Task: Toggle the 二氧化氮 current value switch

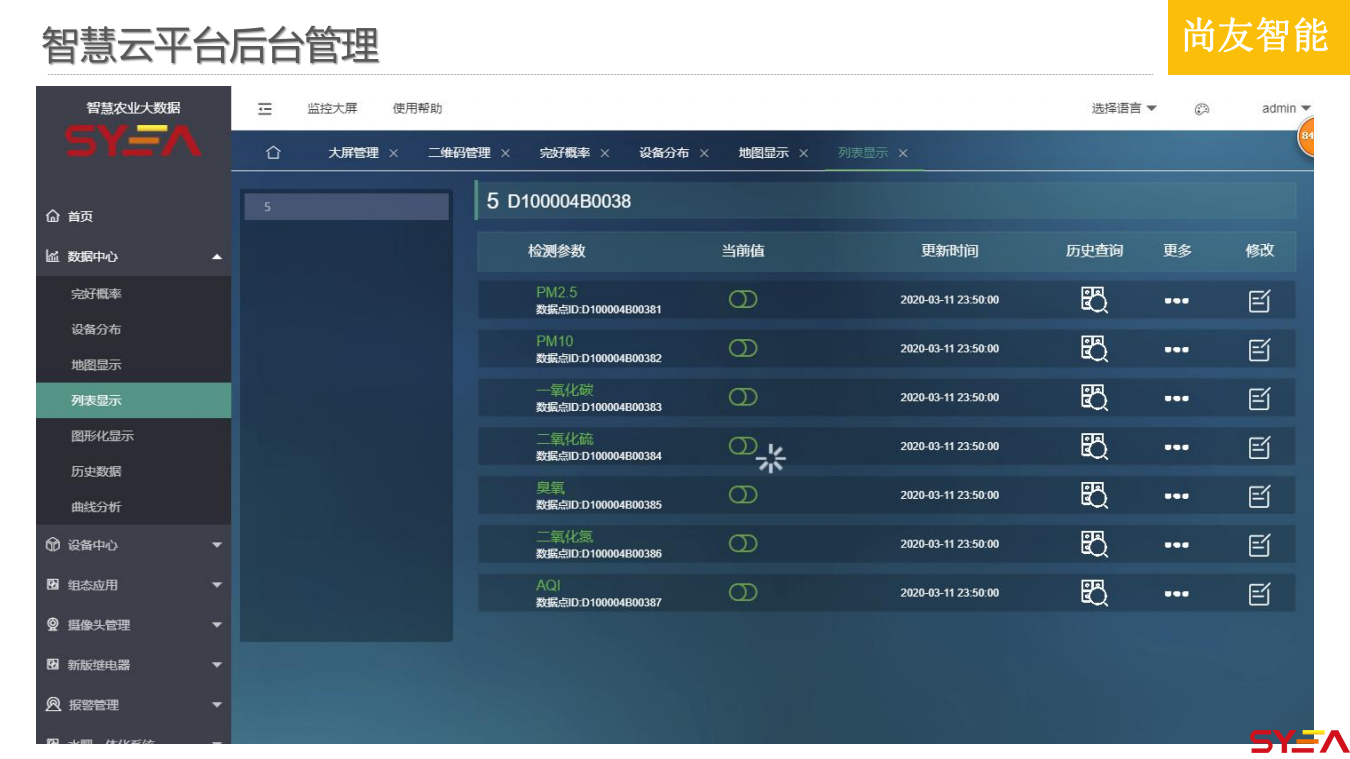Action: 743,543
